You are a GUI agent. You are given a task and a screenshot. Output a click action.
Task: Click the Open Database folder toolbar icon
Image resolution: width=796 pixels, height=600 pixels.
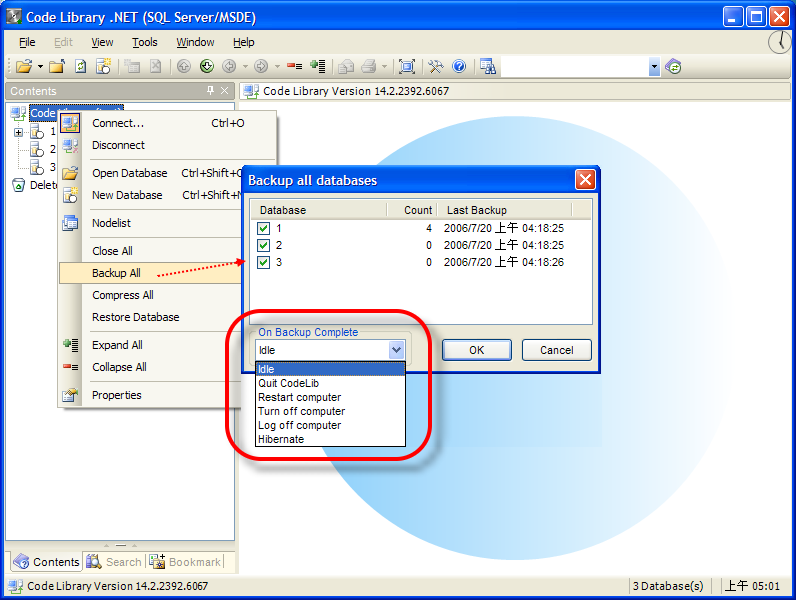pos(24,66)
